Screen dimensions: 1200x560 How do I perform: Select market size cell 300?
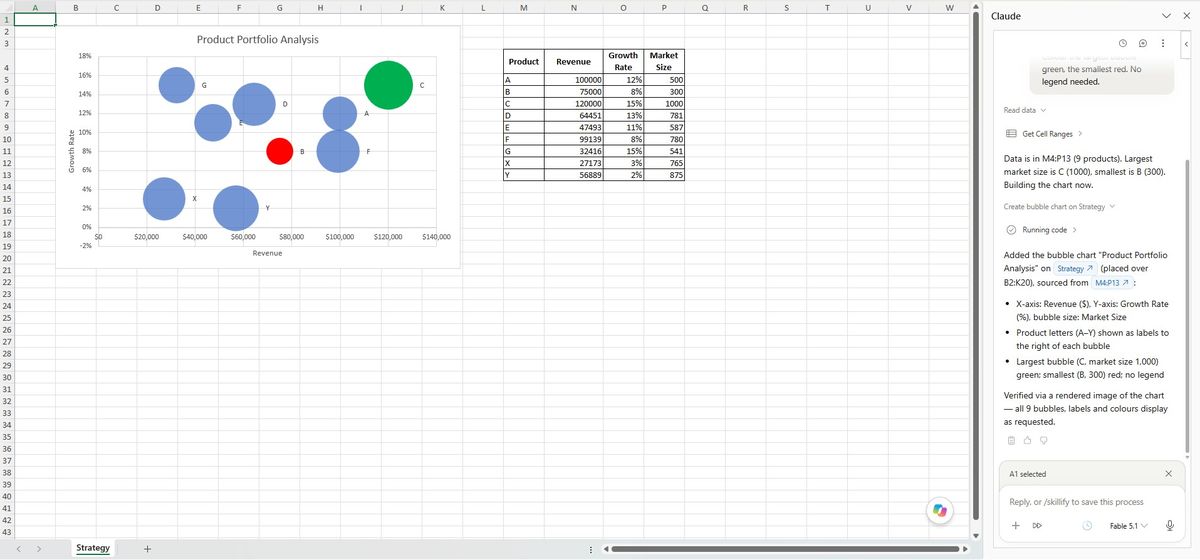tap(664, 92)
